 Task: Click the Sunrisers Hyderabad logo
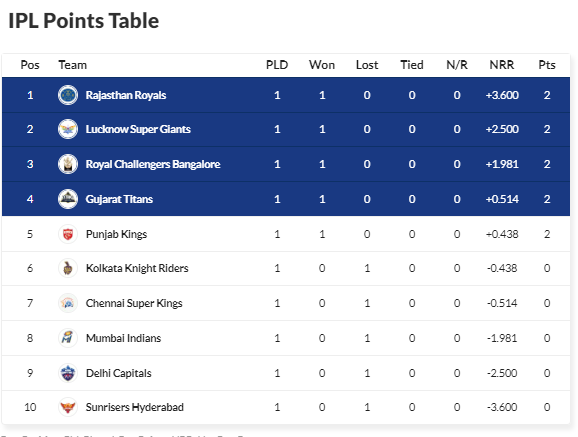coord(68,407)
